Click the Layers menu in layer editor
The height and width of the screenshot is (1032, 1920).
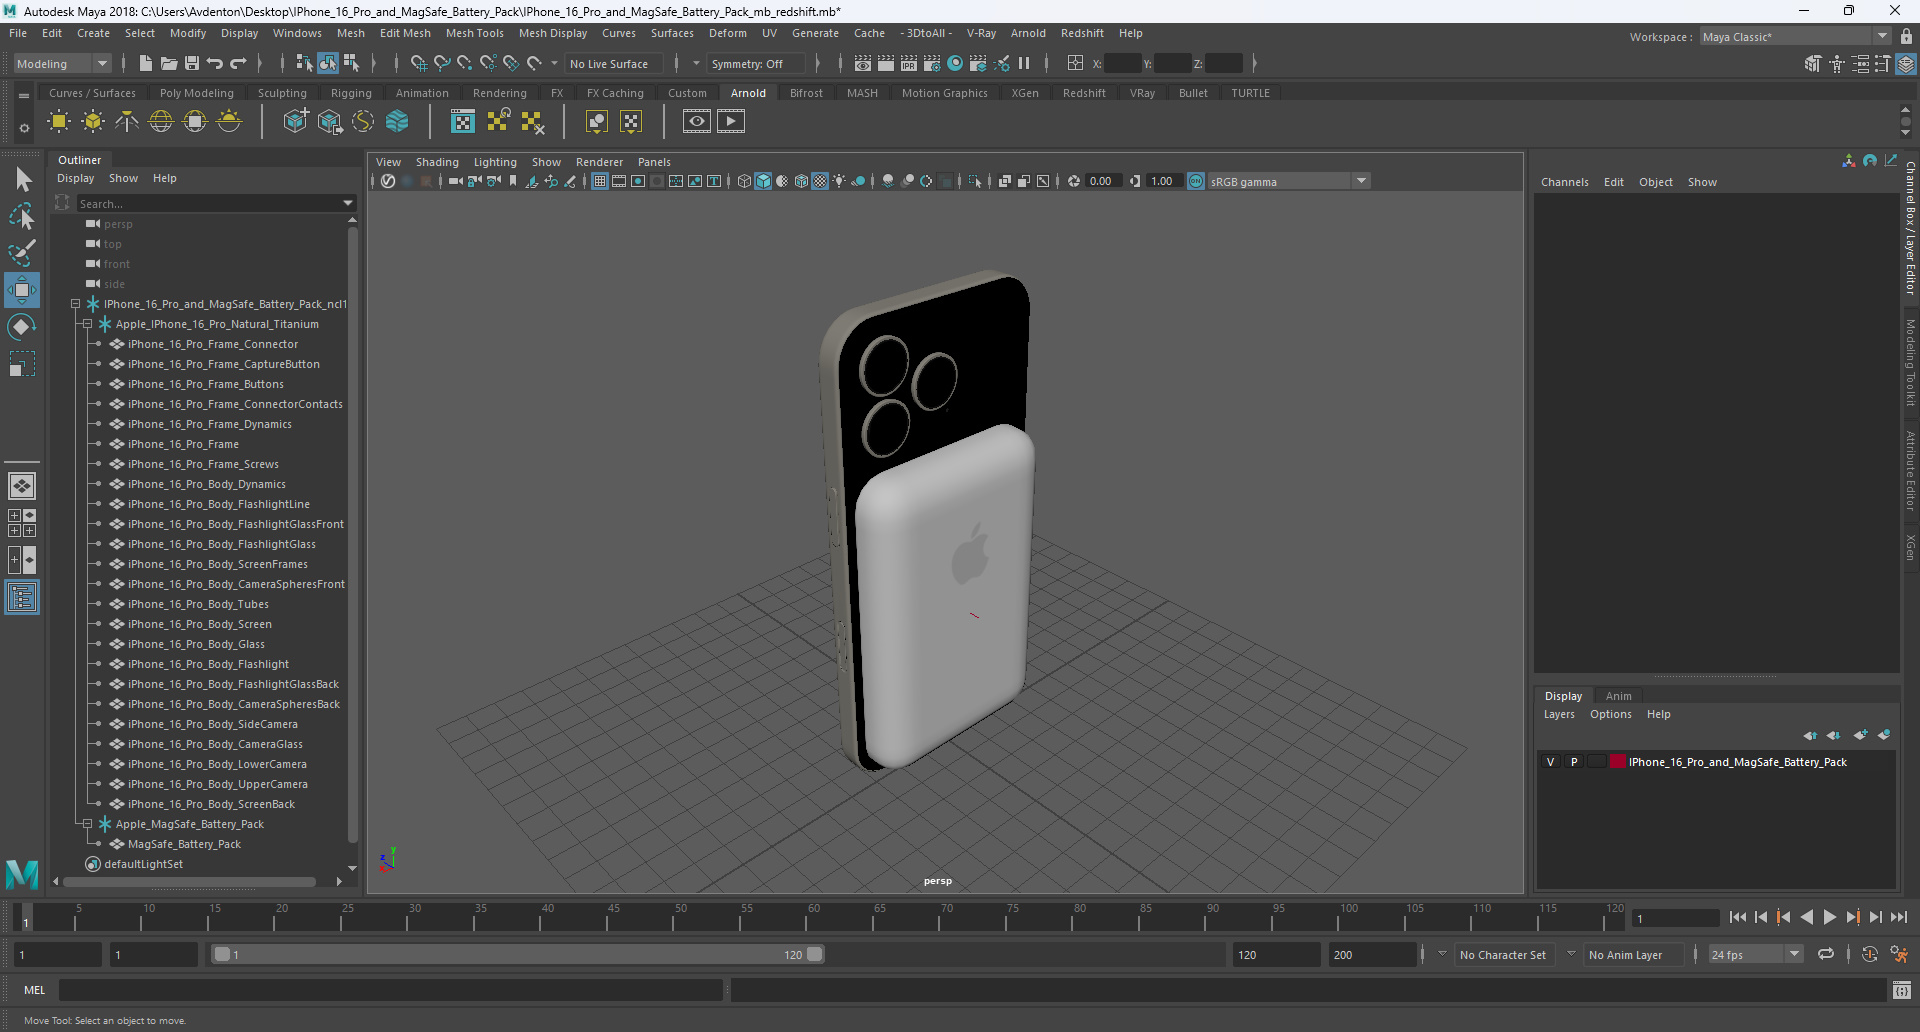click(x=1558, y=714)
